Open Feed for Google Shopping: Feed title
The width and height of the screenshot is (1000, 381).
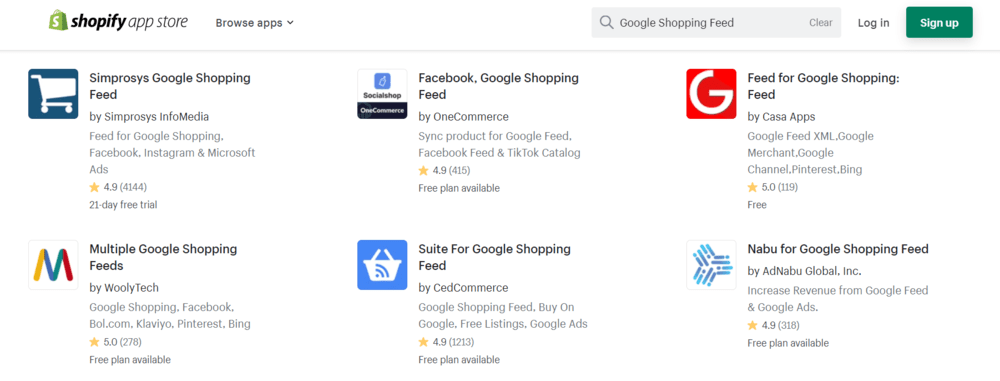coord(823,86)
